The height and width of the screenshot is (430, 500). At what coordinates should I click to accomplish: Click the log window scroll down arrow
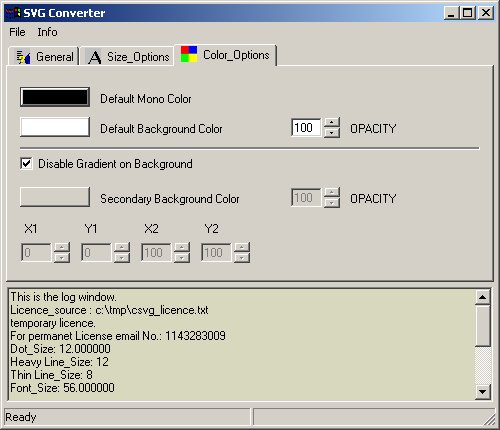click(482, 391)
